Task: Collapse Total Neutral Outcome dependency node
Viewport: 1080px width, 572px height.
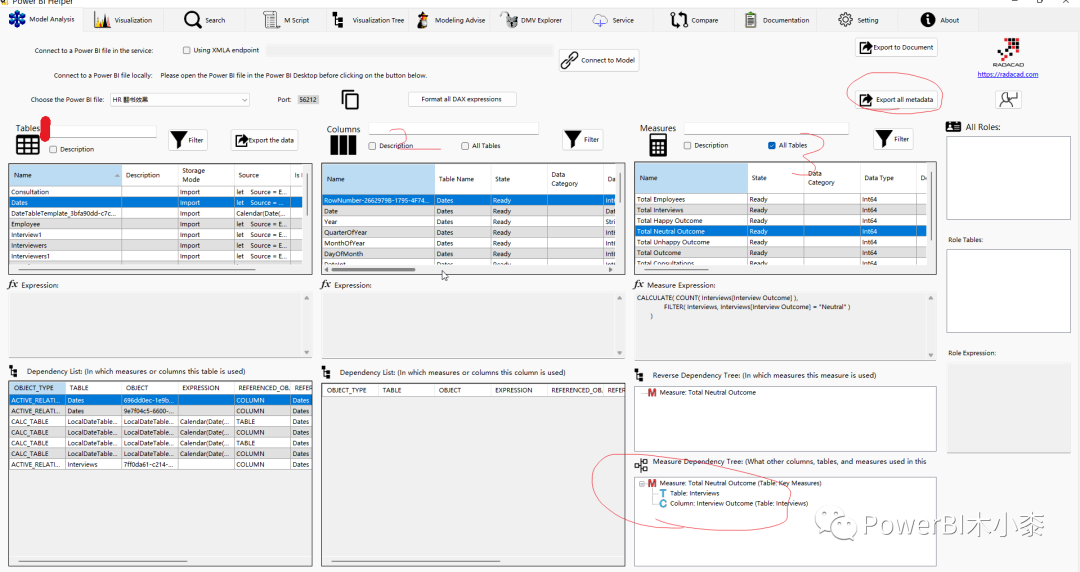Action: pyautogui.click(x=642, y=484)
